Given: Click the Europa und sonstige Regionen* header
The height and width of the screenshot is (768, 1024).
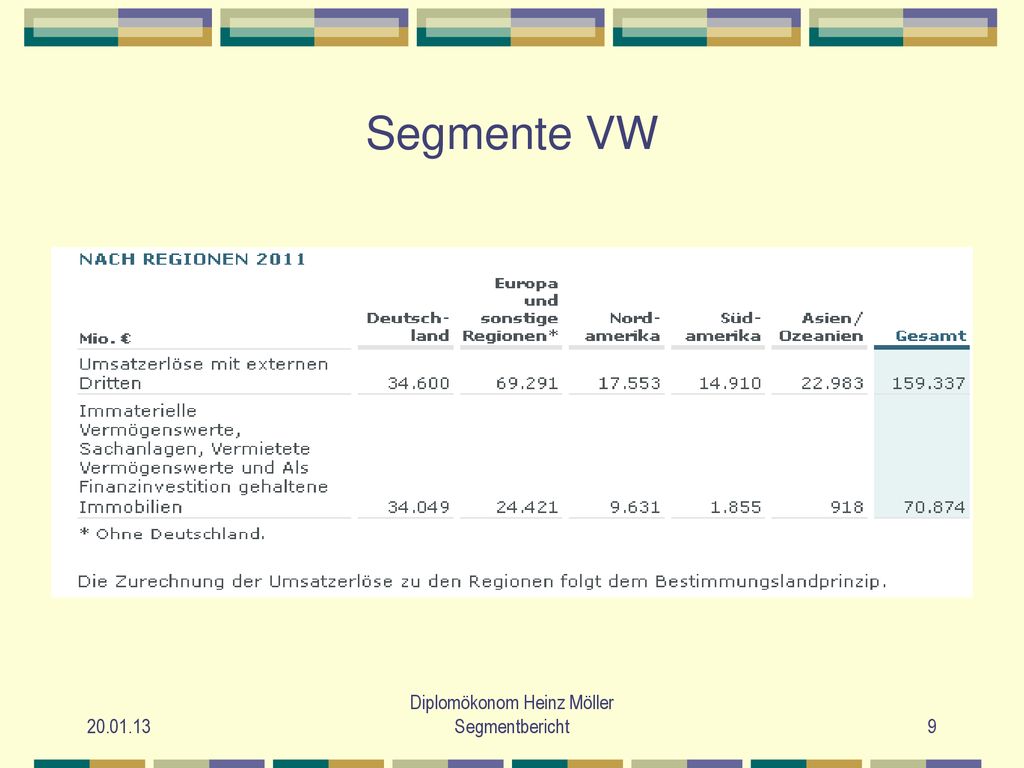Looking at the screenshot, I should click(510, 310).
